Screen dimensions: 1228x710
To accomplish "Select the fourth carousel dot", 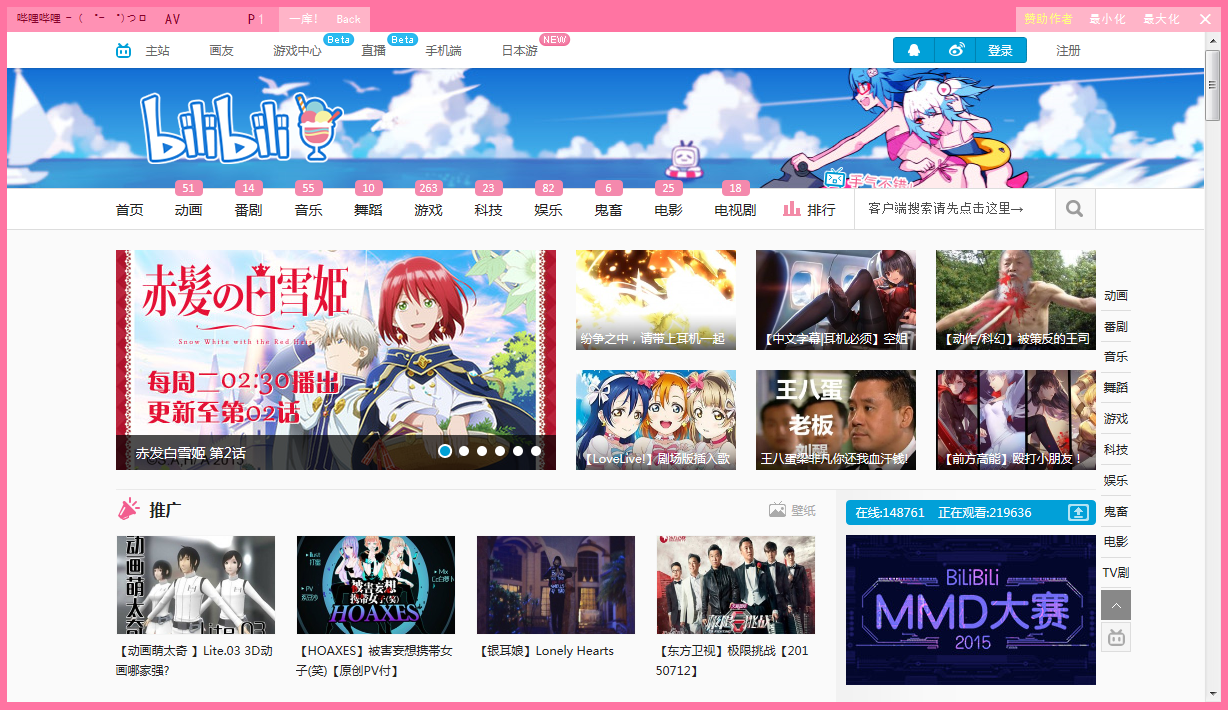I will pos(500,451).
